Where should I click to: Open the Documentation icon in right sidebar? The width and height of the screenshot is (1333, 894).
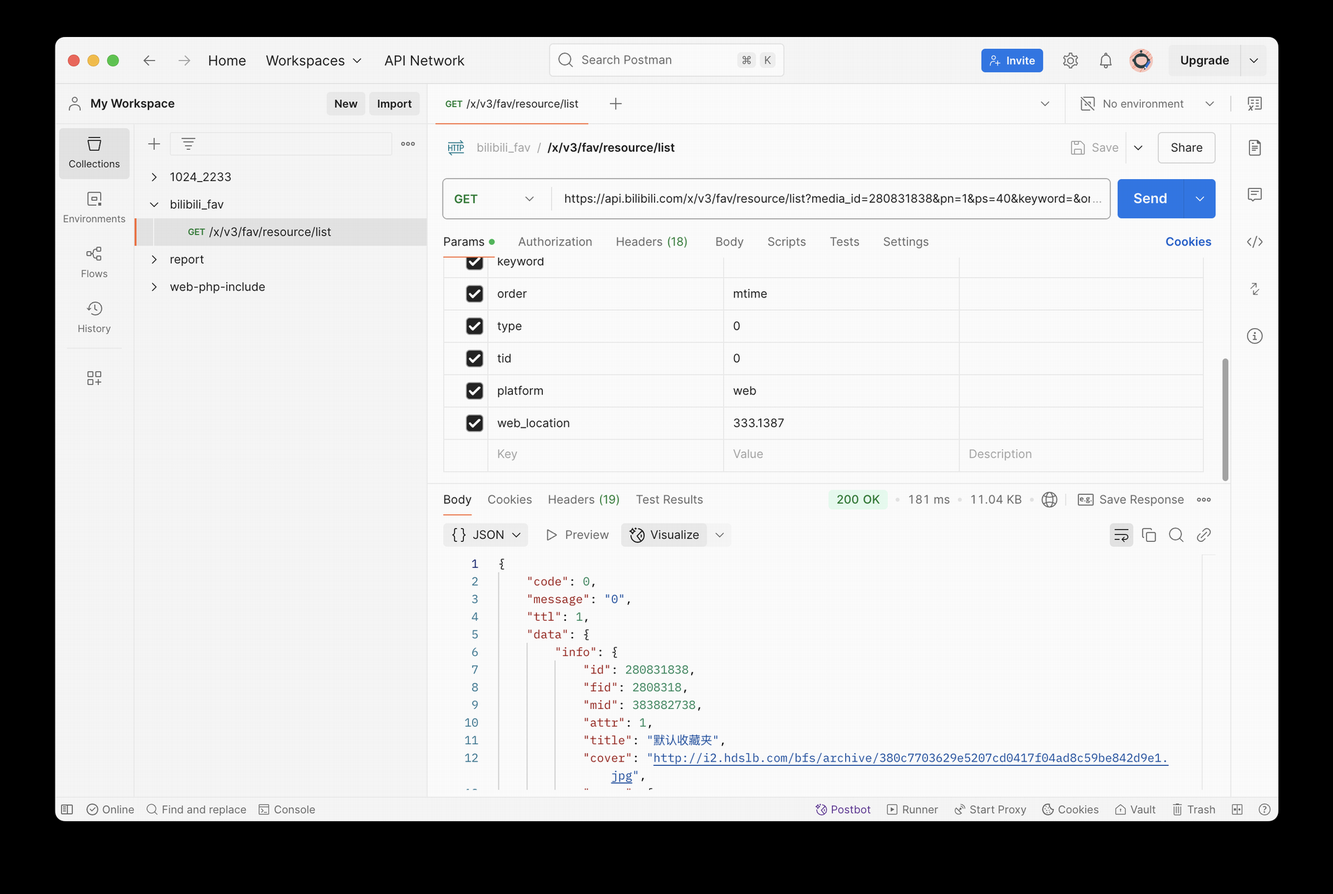click(x=1254, y=147)
